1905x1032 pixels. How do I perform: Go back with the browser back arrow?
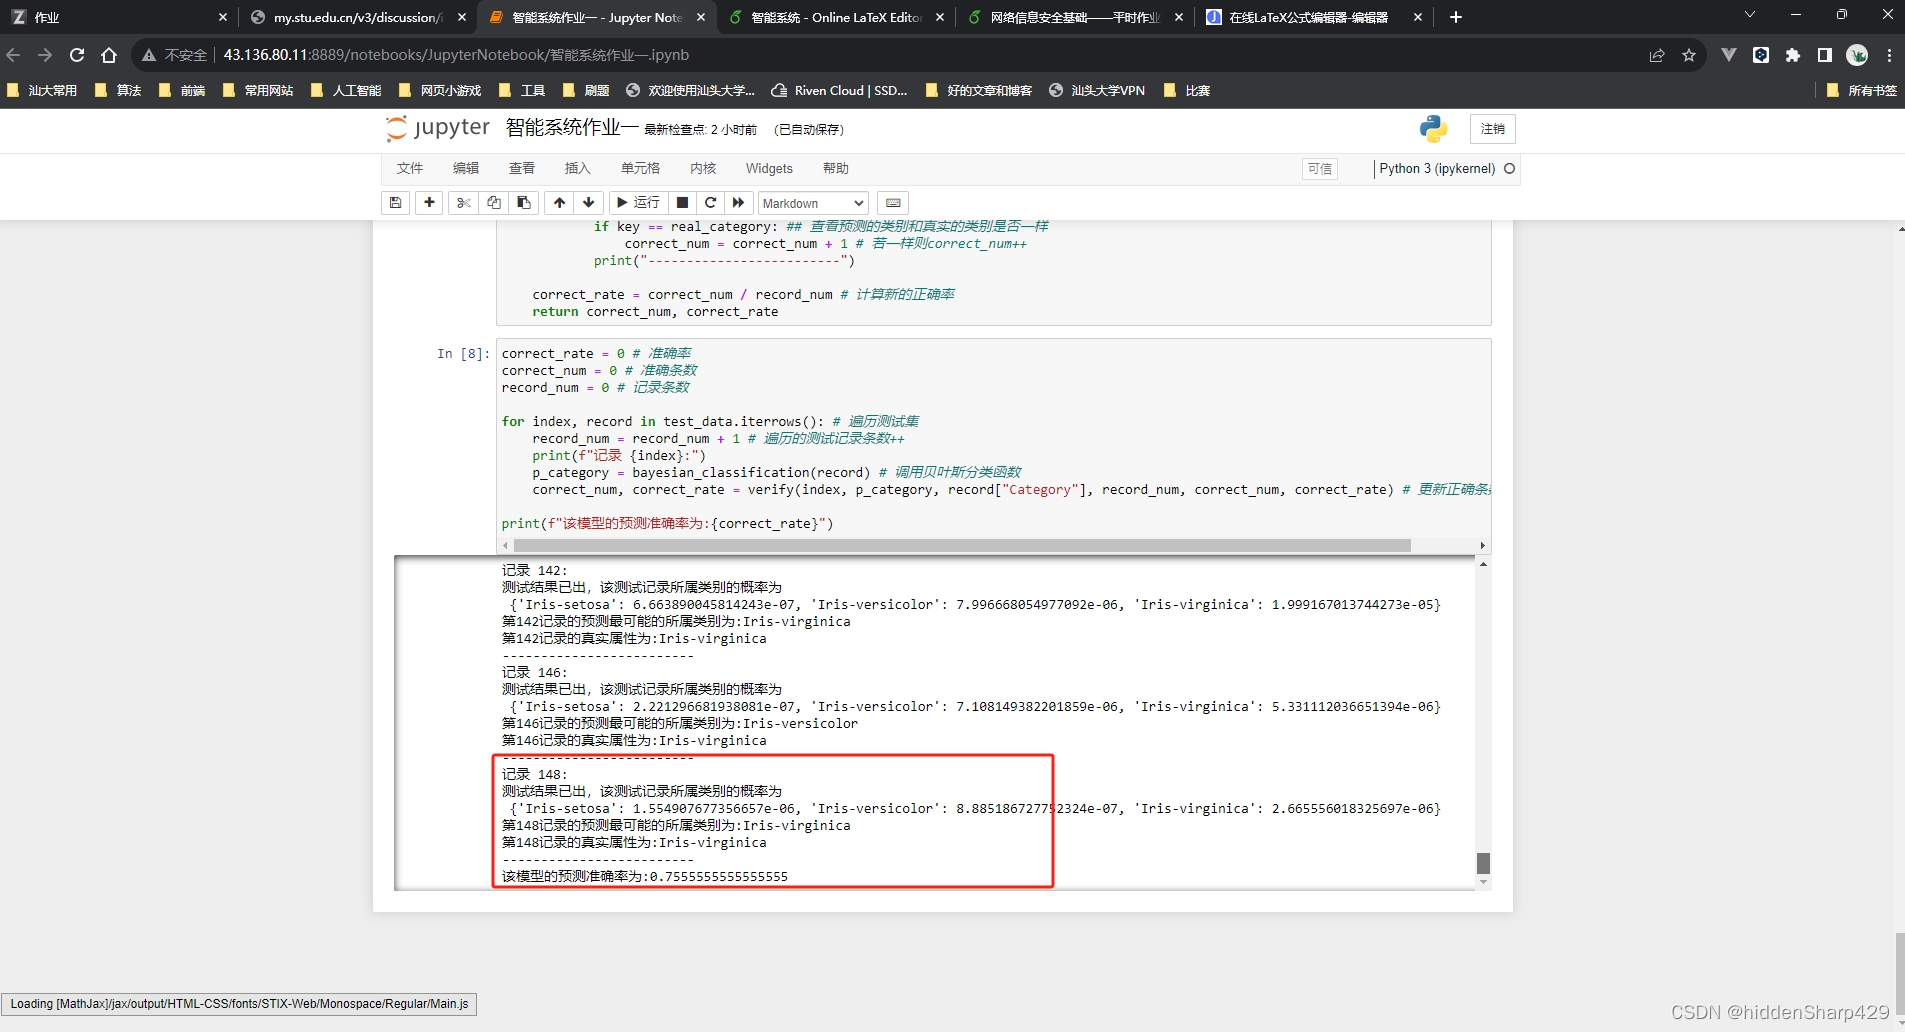click(x=14, y=55)
